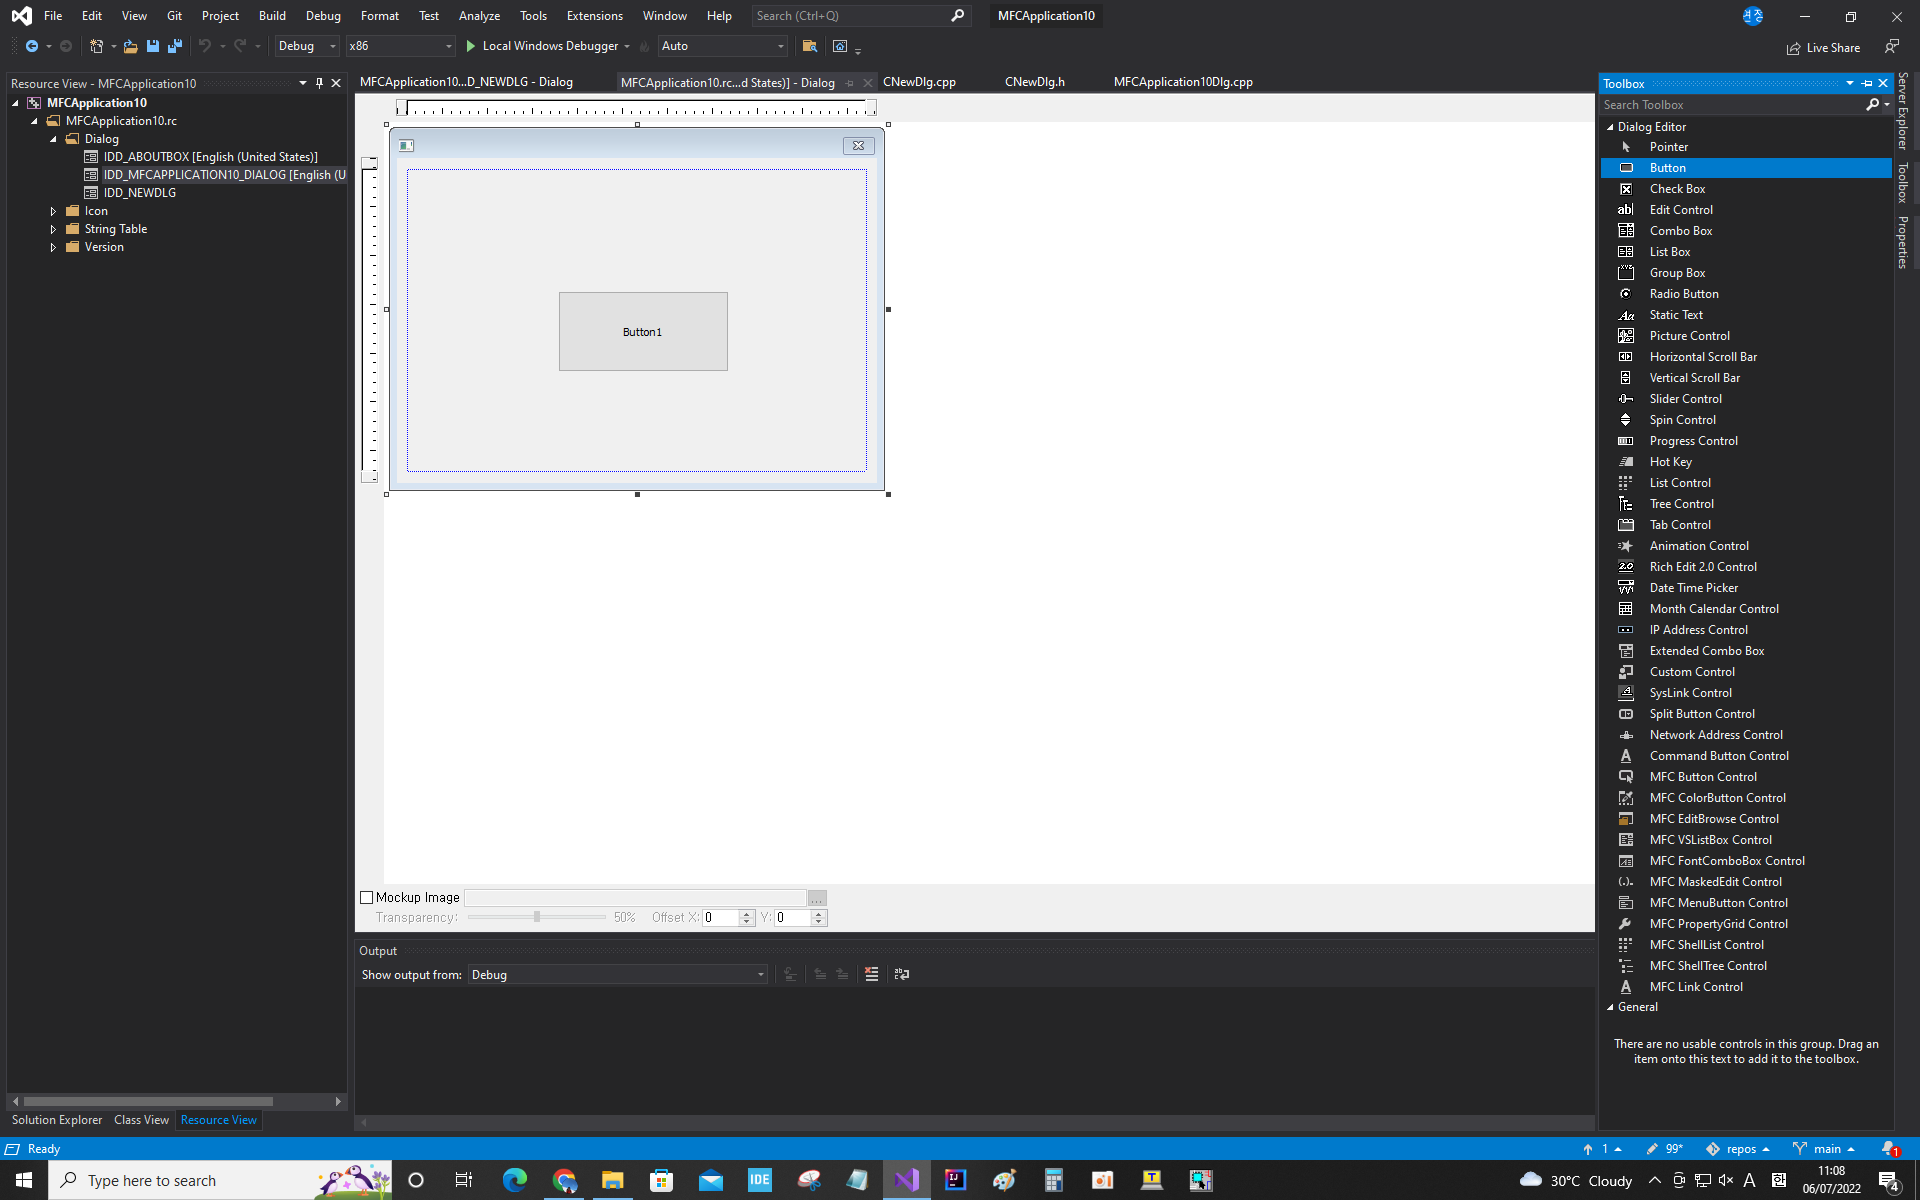
Task: Collapse the General toolbox group
Action: [x=1610, y=1007]
